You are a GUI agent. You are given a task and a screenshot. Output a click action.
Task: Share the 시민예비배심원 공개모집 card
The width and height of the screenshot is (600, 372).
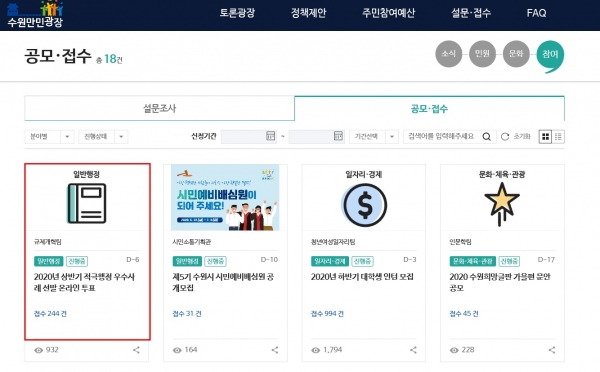275,350
